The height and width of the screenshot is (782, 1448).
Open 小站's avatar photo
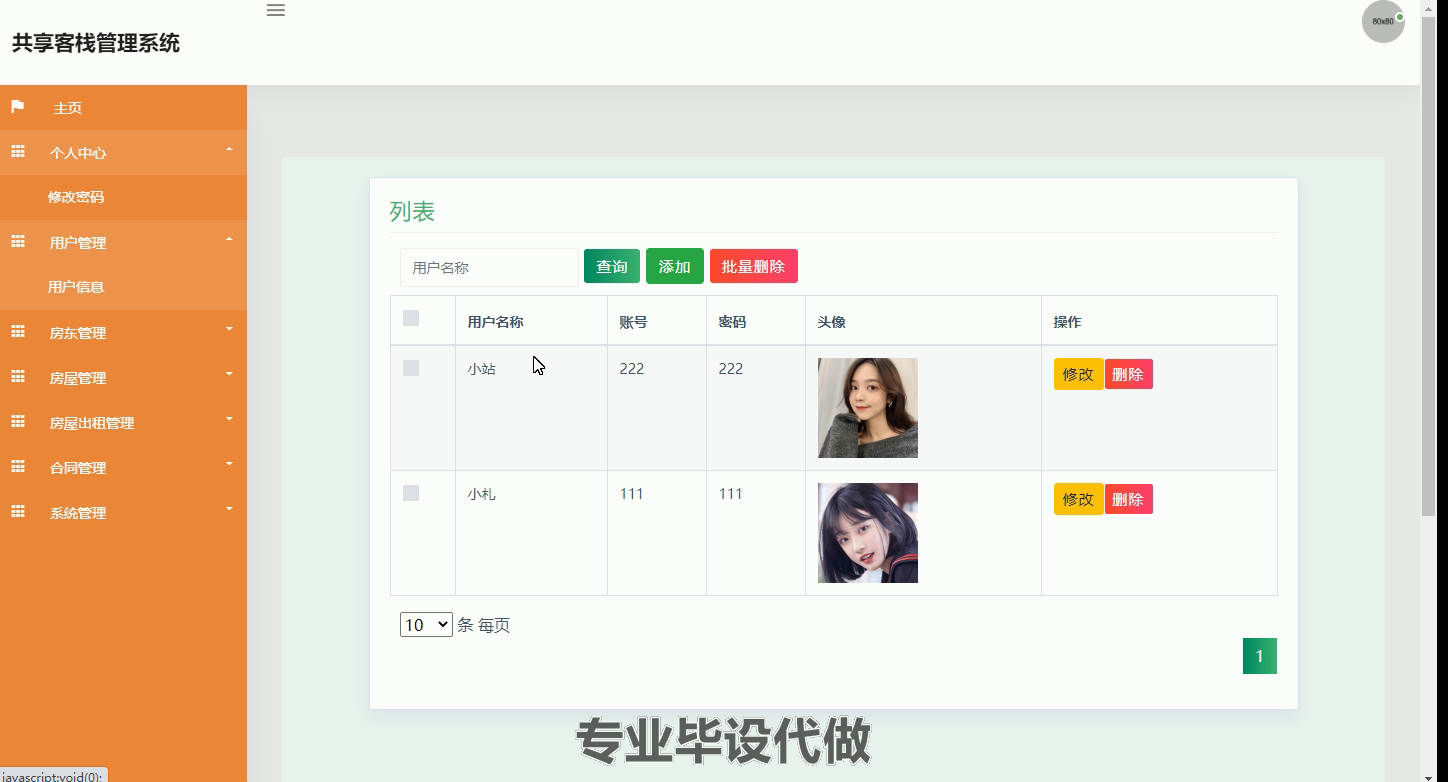pyautogui.click(x=868, y=408)
